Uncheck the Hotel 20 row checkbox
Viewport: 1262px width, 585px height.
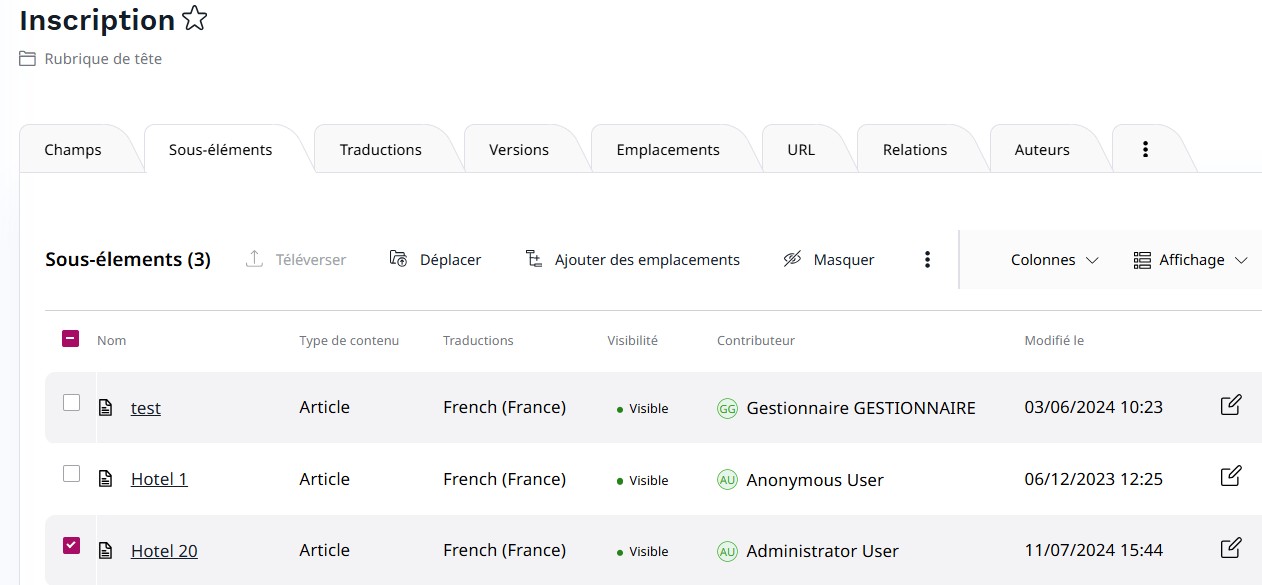(71, 545)
